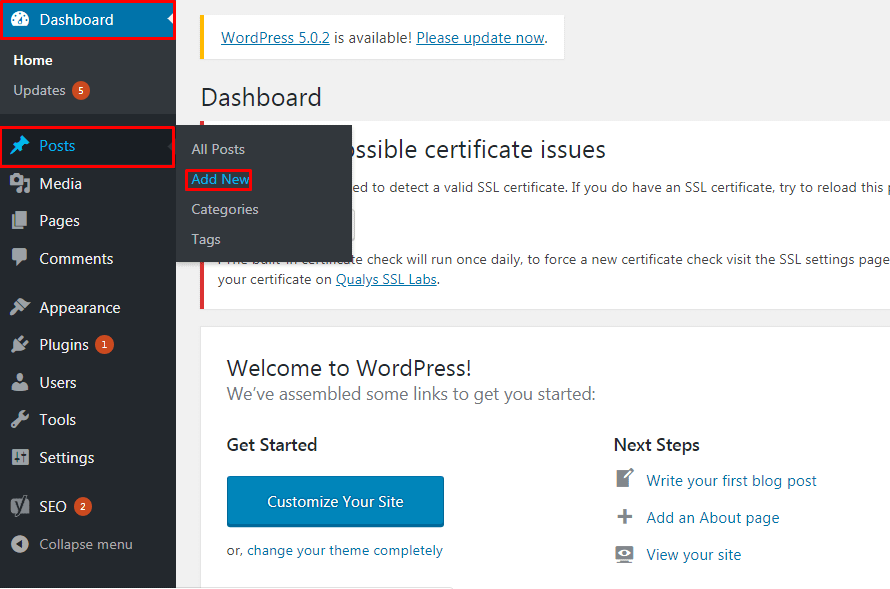The width and height of the screenshot is (890, 589).
Task: Click Add an About page link
Action: (713, 518)
